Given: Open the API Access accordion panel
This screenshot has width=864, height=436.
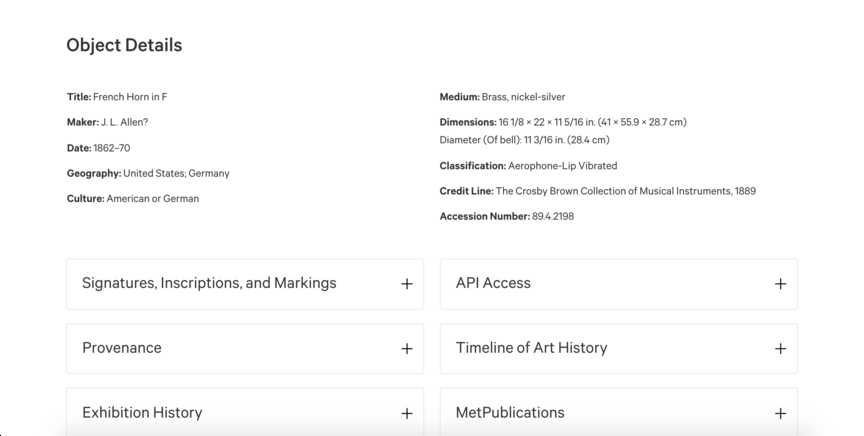Looking at the screenshot, I should click(493, 283).
